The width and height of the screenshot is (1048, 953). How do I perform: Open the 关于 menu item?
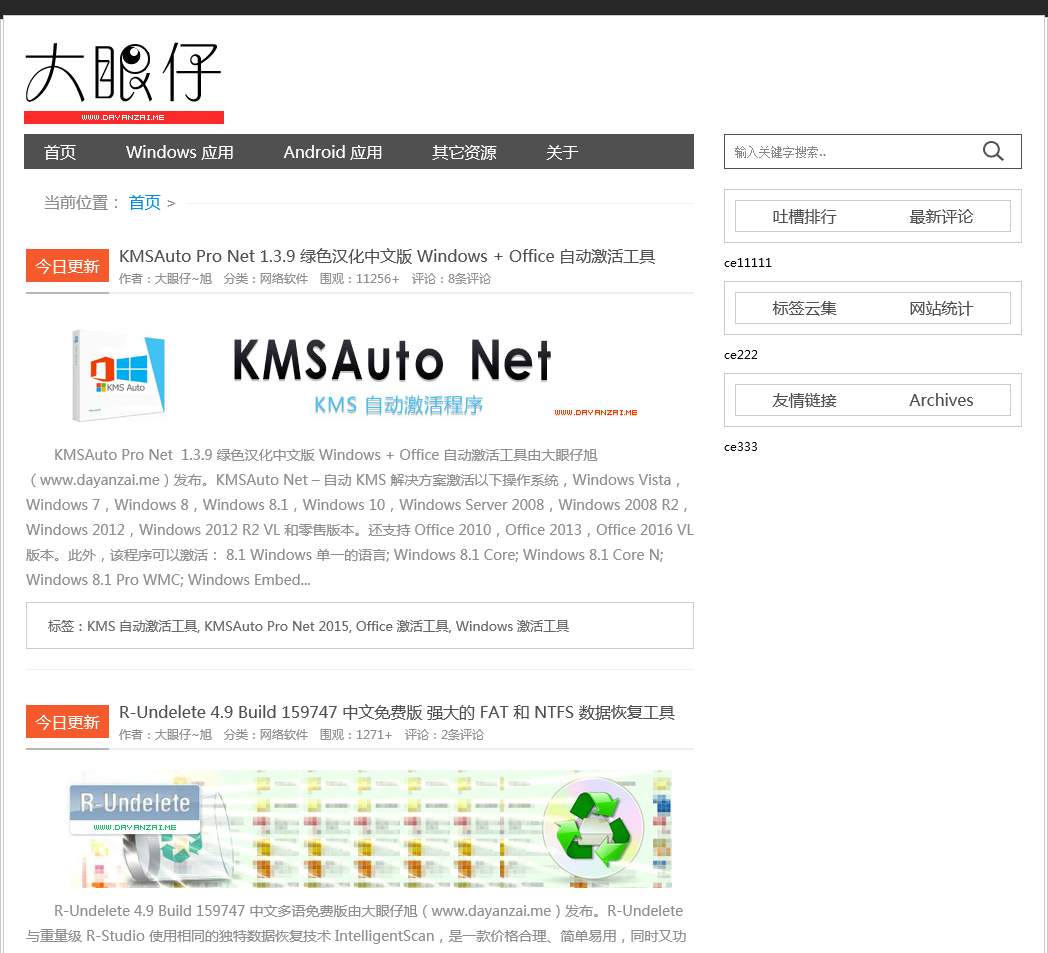[562, 152]
